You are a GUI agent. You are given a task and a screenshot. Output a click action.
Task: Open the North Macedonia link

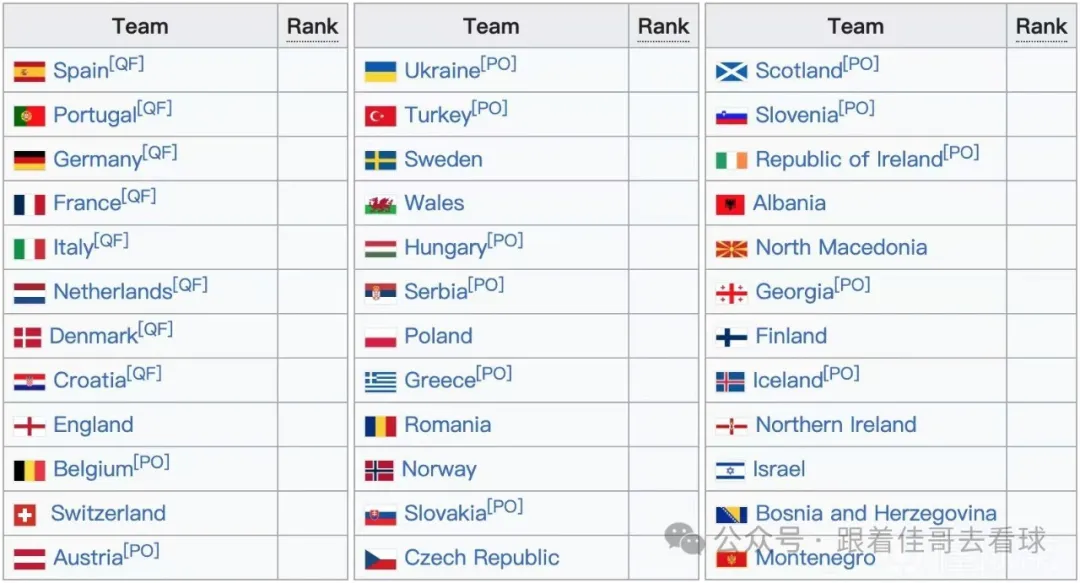pos(841,248)
